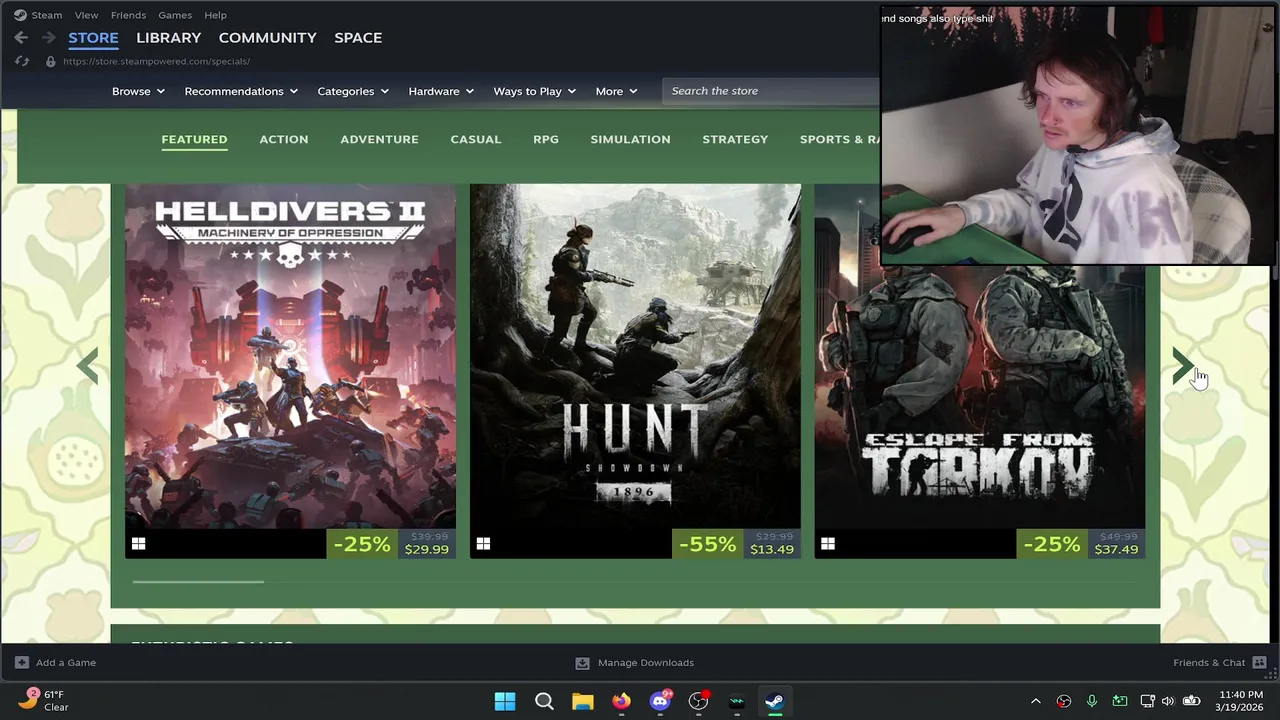The width and height of the screenshot is (1280, 720).
Task: Click the microphone icon in the system tray
Action: (x=1092, y=701)
